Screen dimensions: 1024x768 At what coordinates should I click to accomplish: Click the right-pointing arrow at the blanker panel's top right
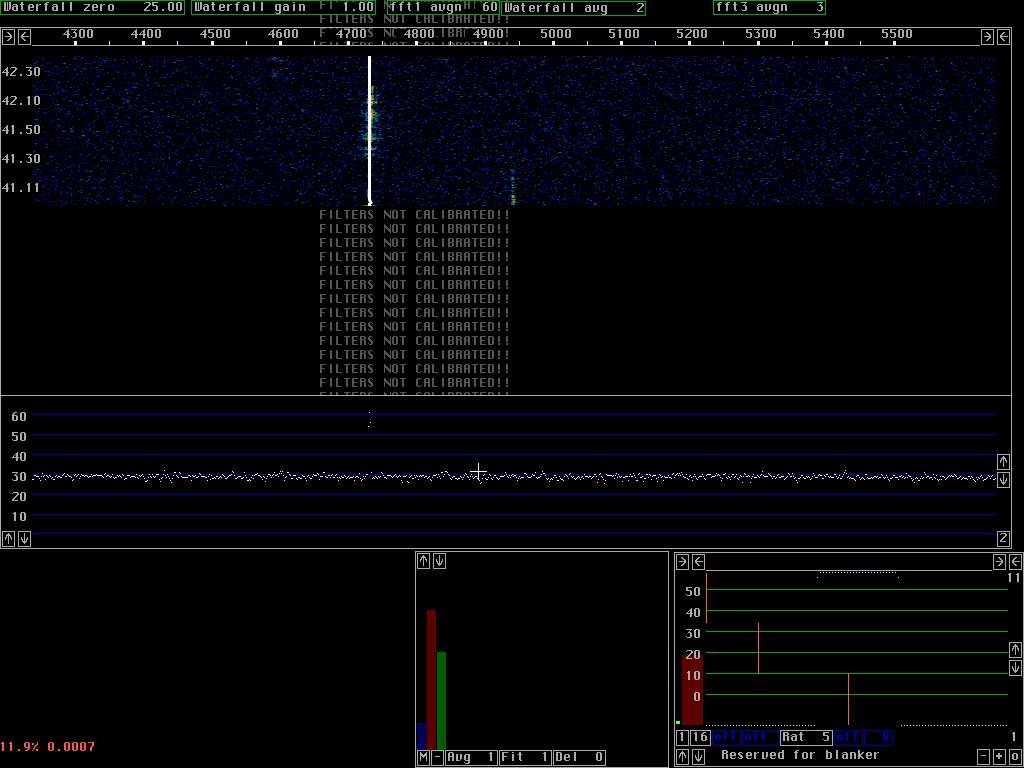click(999, 562)
